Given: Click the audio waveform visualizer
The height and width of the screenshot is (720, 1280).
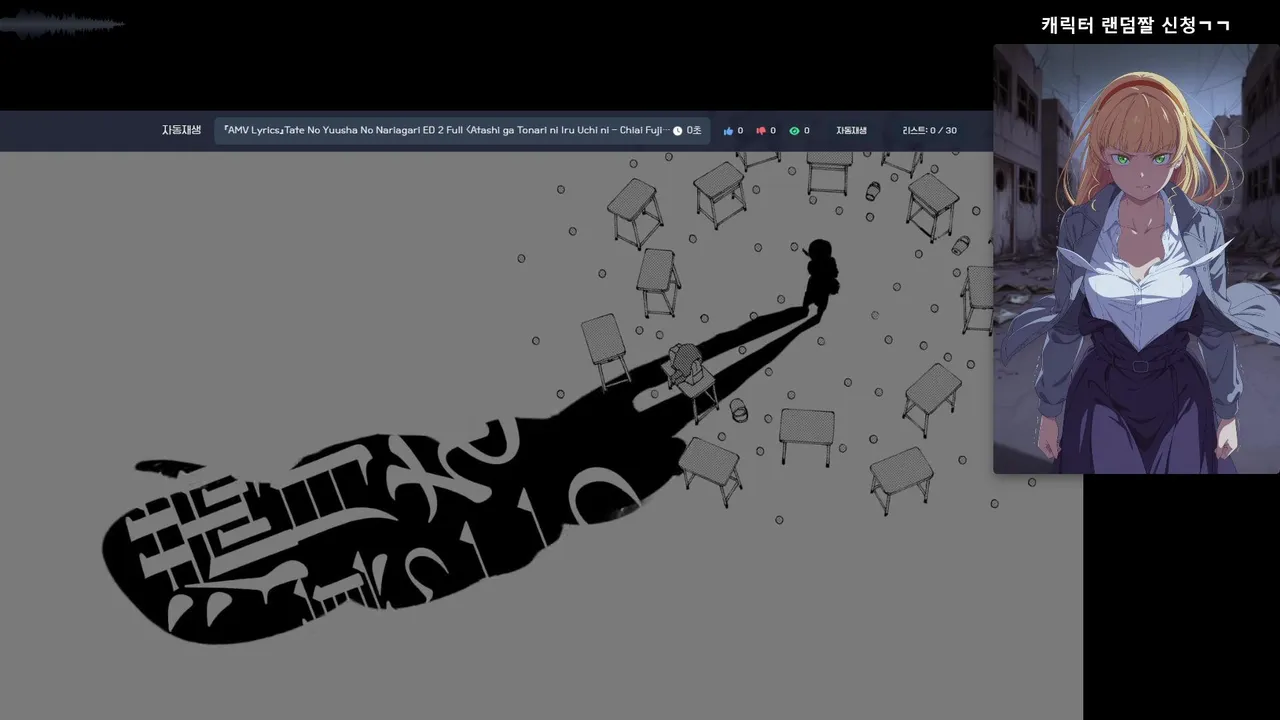Looking at the screenshot, I should click(62, 25).
